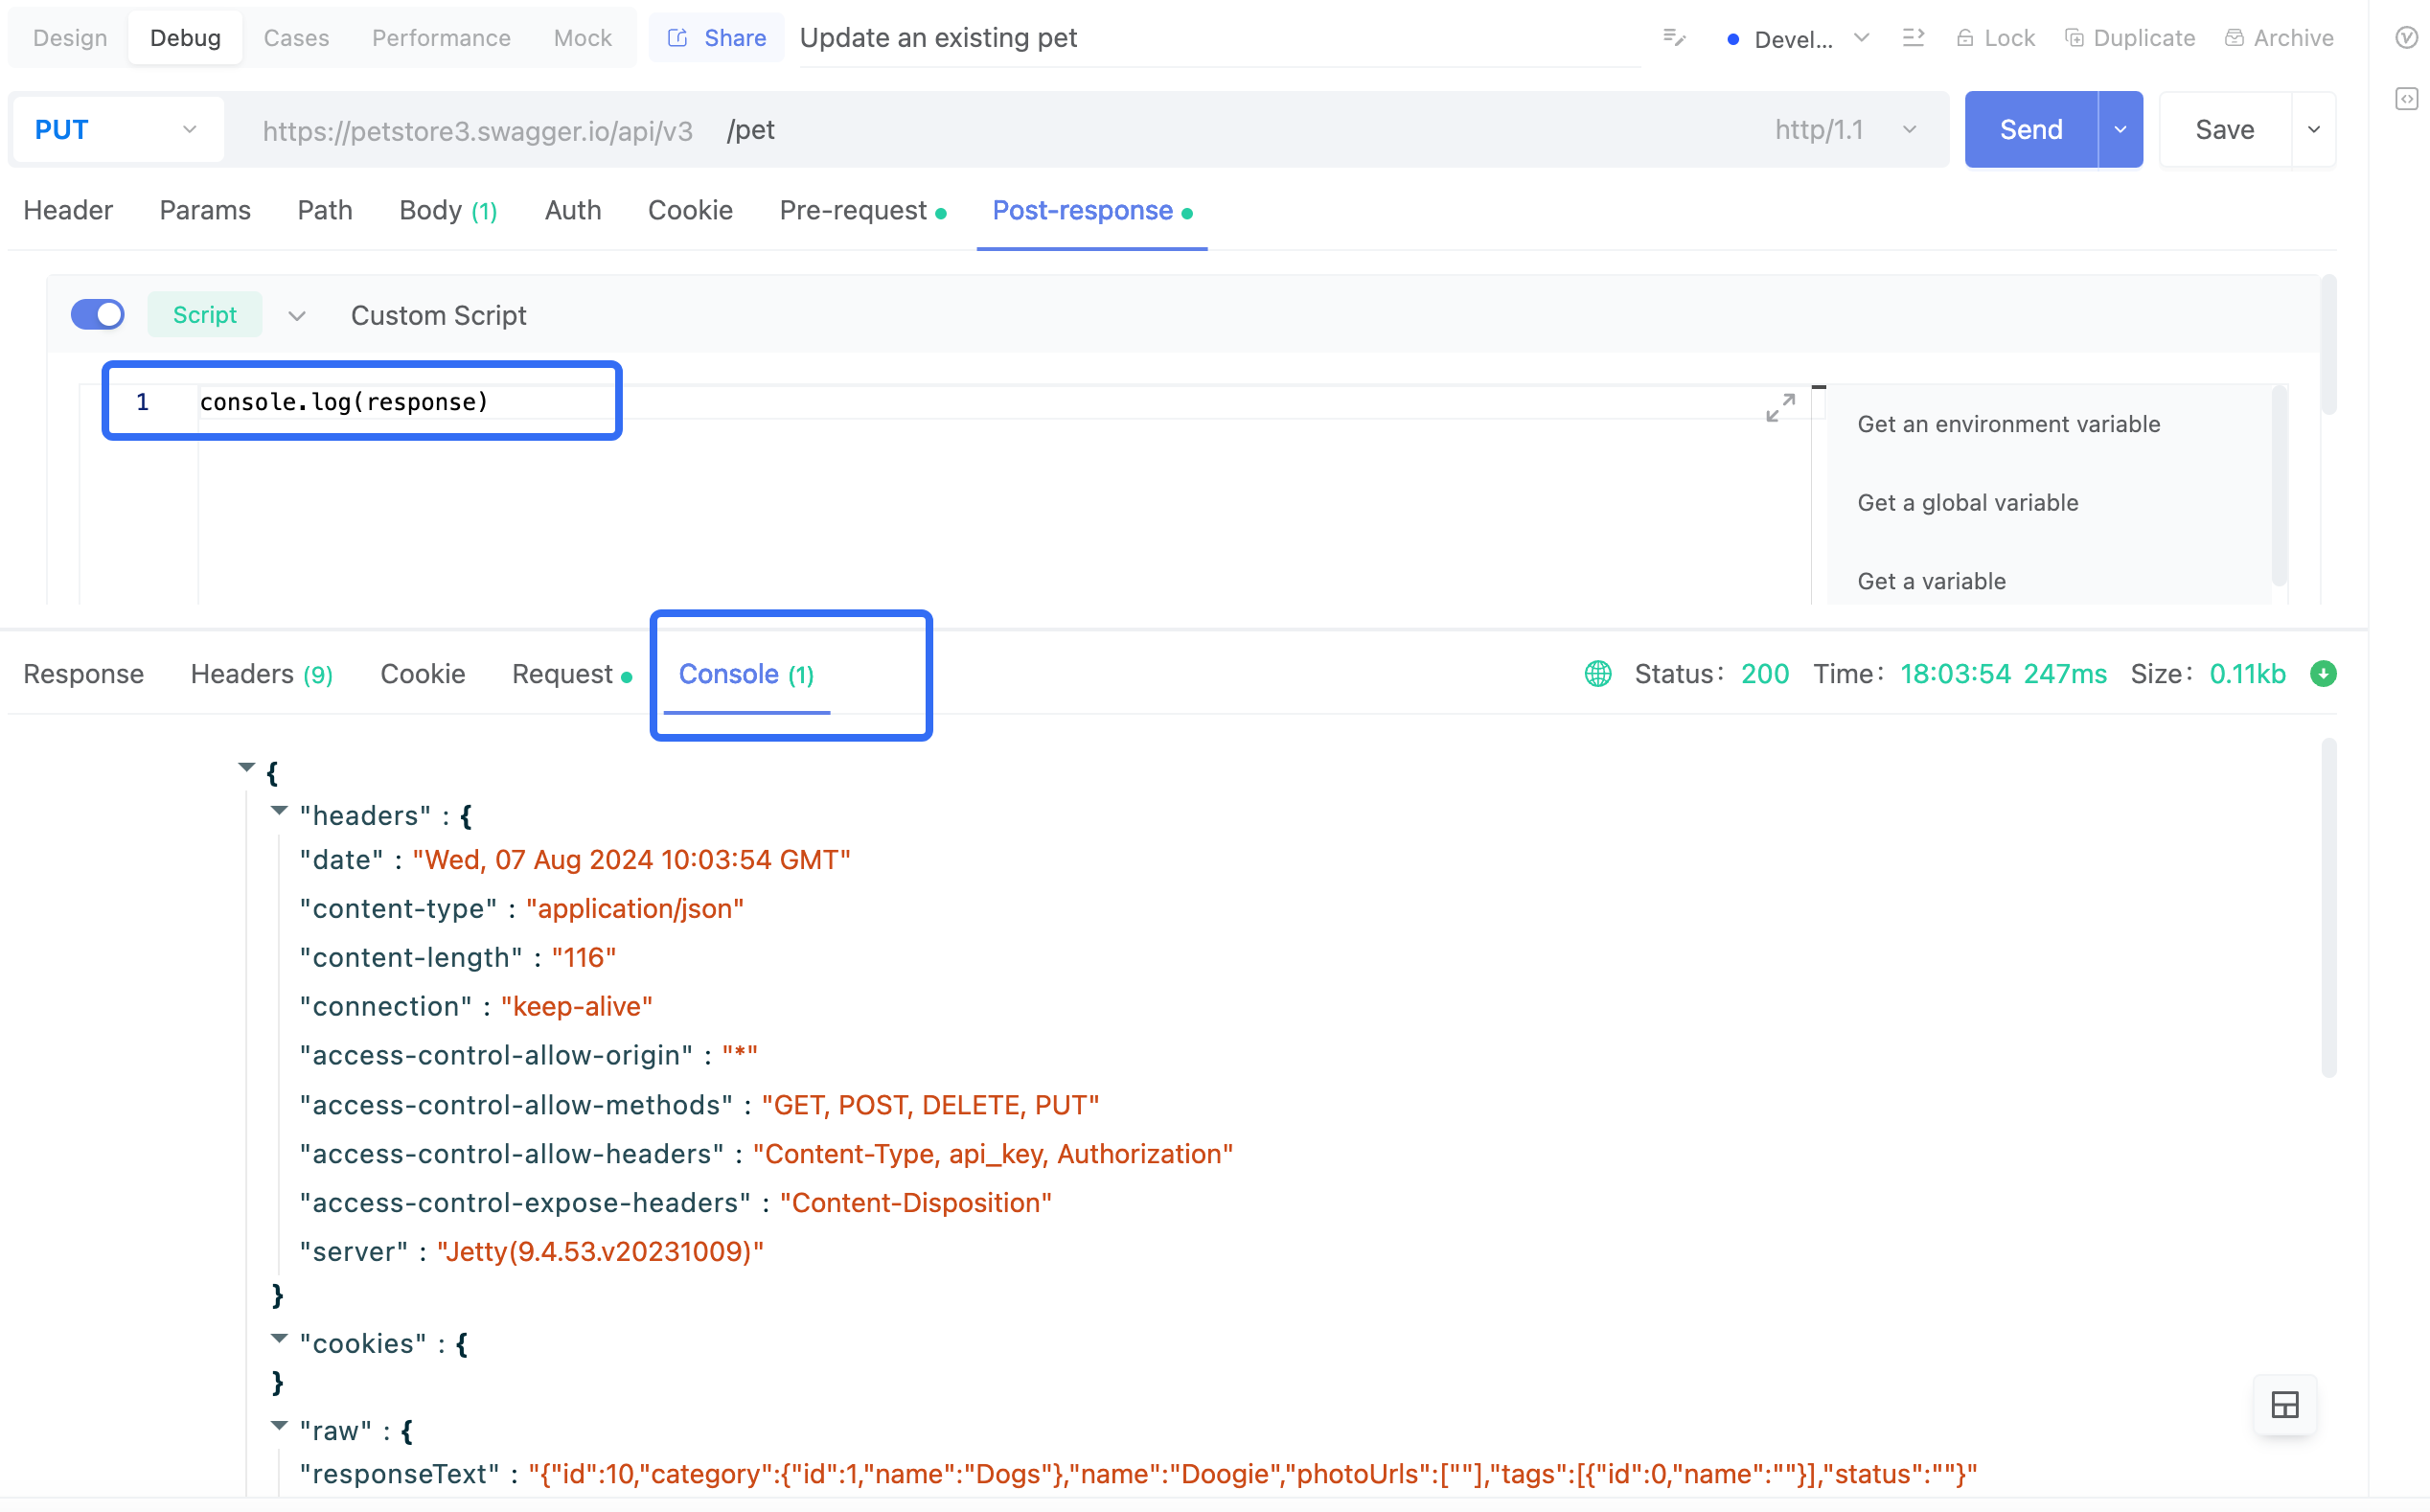2430x1512 pixels.
Task: Click the "application/json" content-type value
Action: tap(635, 909)
